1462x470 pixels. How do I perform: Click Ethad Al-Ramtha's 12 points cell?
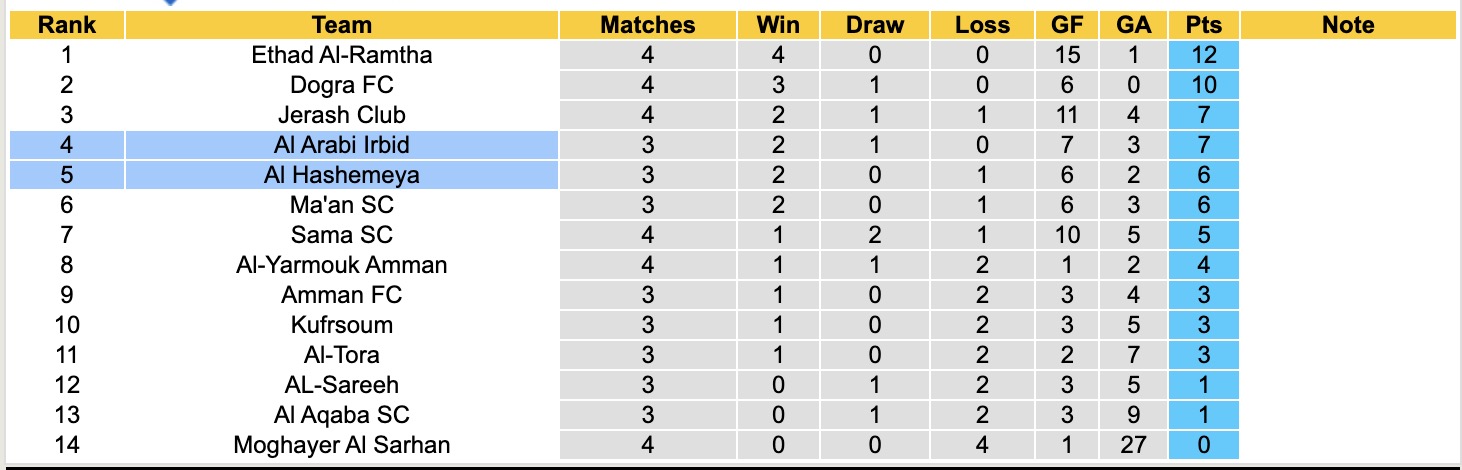[1203, 55]
